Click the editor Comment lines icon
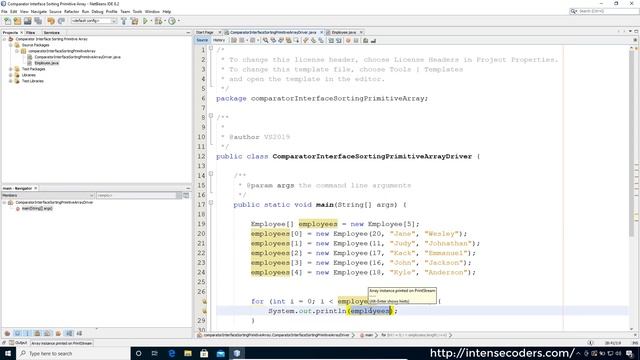Screen dimensions: 640x360 click(366, 40)
